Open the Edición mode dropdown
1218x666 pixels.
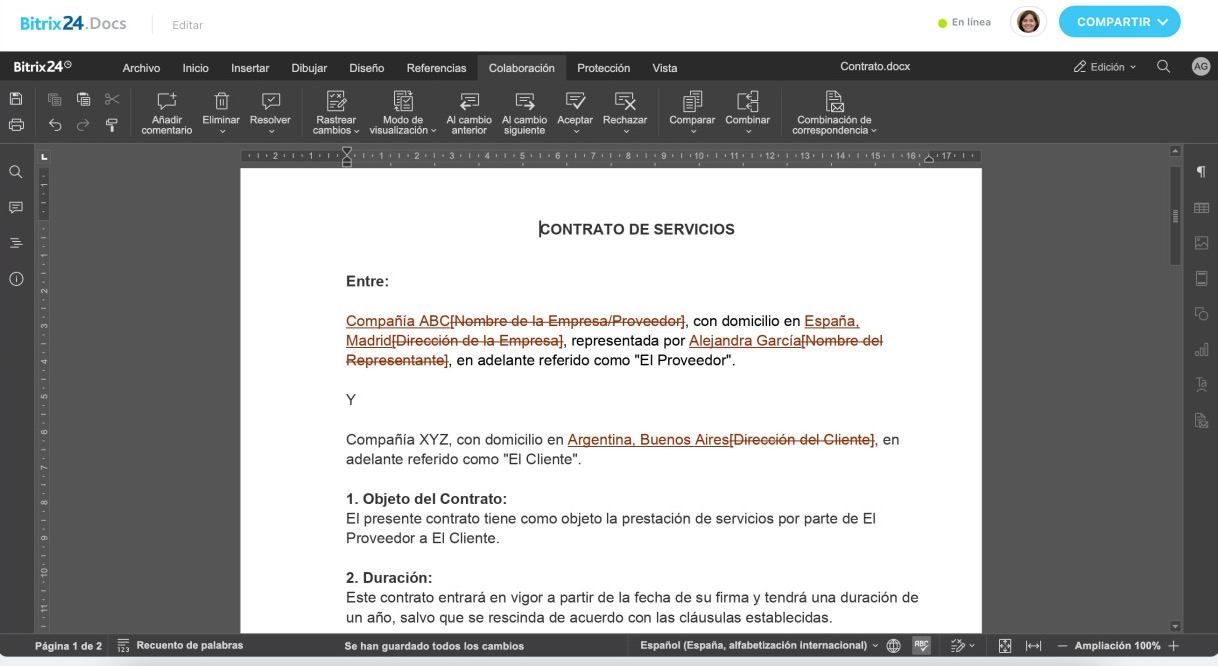[x=1105, y=67]
